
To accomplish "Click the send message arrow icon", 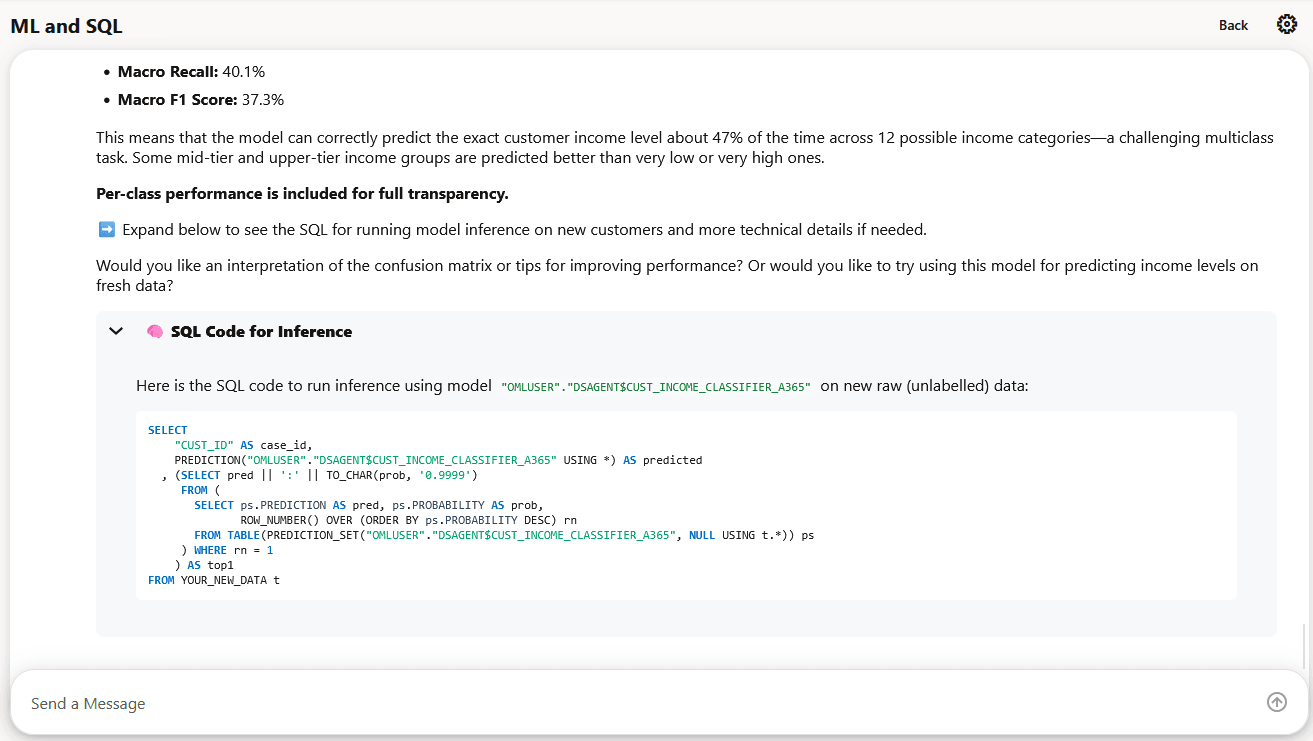I will pyautogui.click(x=1277, y=702).
